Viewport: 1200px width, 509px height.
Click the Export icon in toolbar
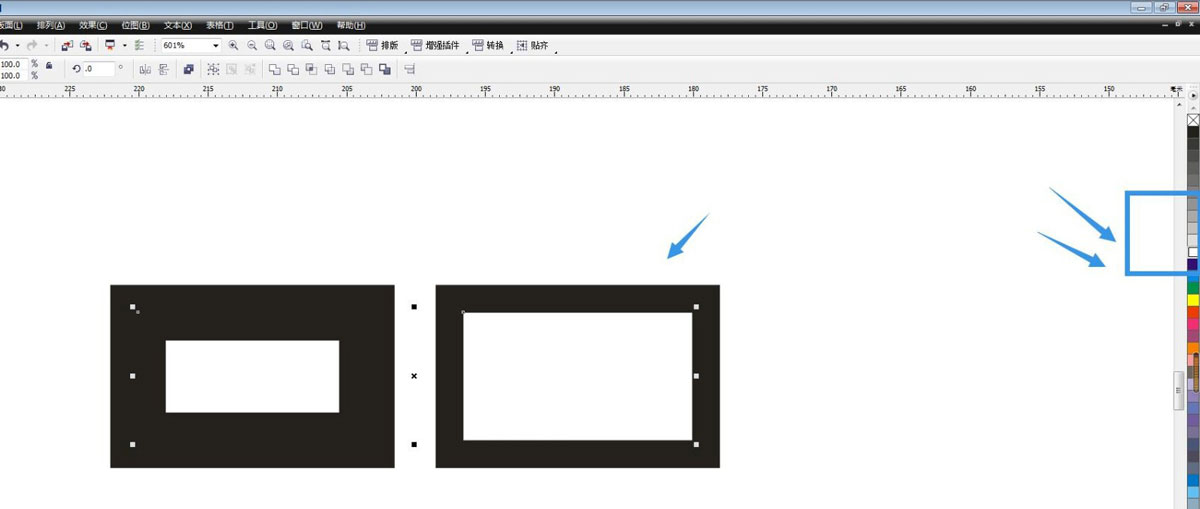point(86,46)
